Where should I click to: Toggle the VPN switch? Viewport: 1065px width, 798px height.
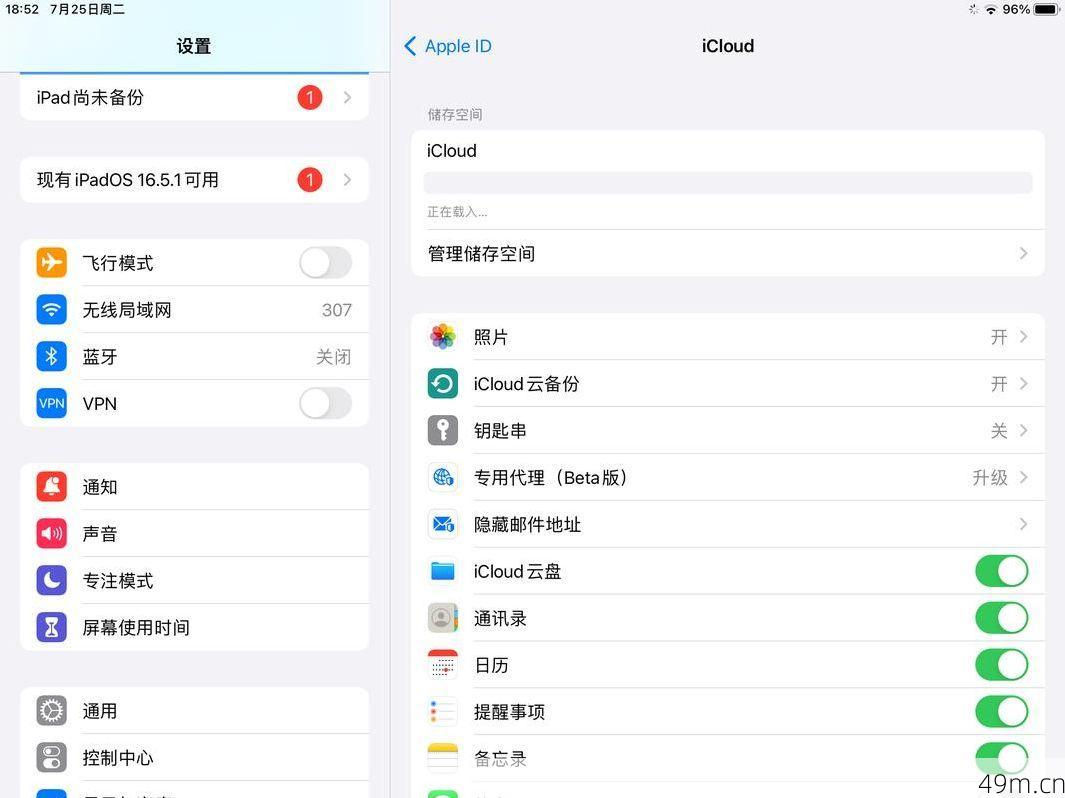click(x=325, y=403)
